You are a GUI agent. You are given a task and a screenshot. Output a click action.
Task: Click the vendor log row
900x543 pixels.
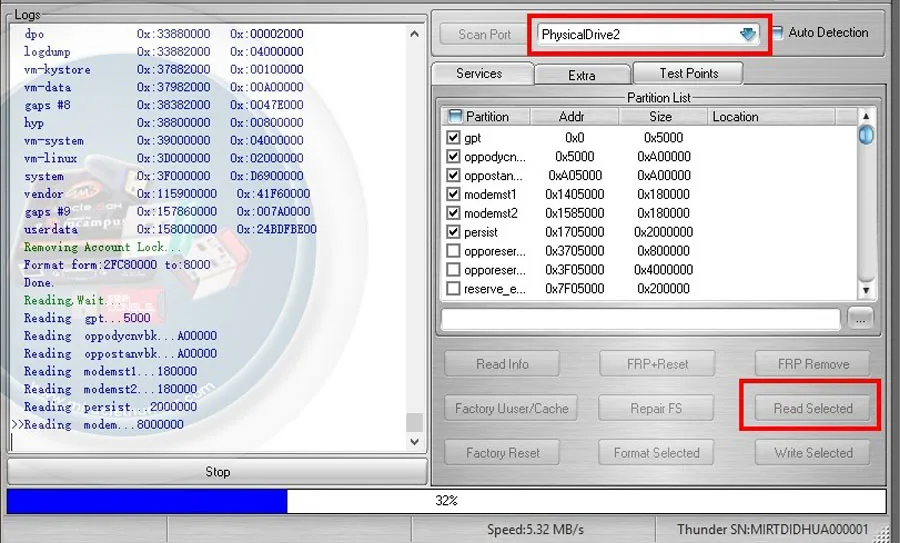pyautogui.click(x=166, y=193)
